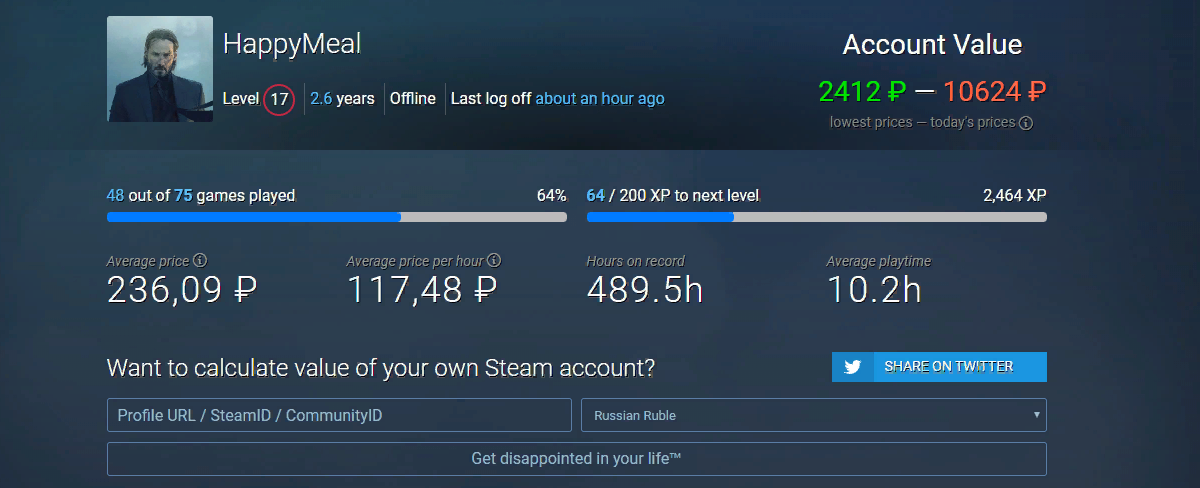Click the XP to next level progress bar
Image resolution: width=1200 pixels, height=488 pixels.
(x=817, y=216)
